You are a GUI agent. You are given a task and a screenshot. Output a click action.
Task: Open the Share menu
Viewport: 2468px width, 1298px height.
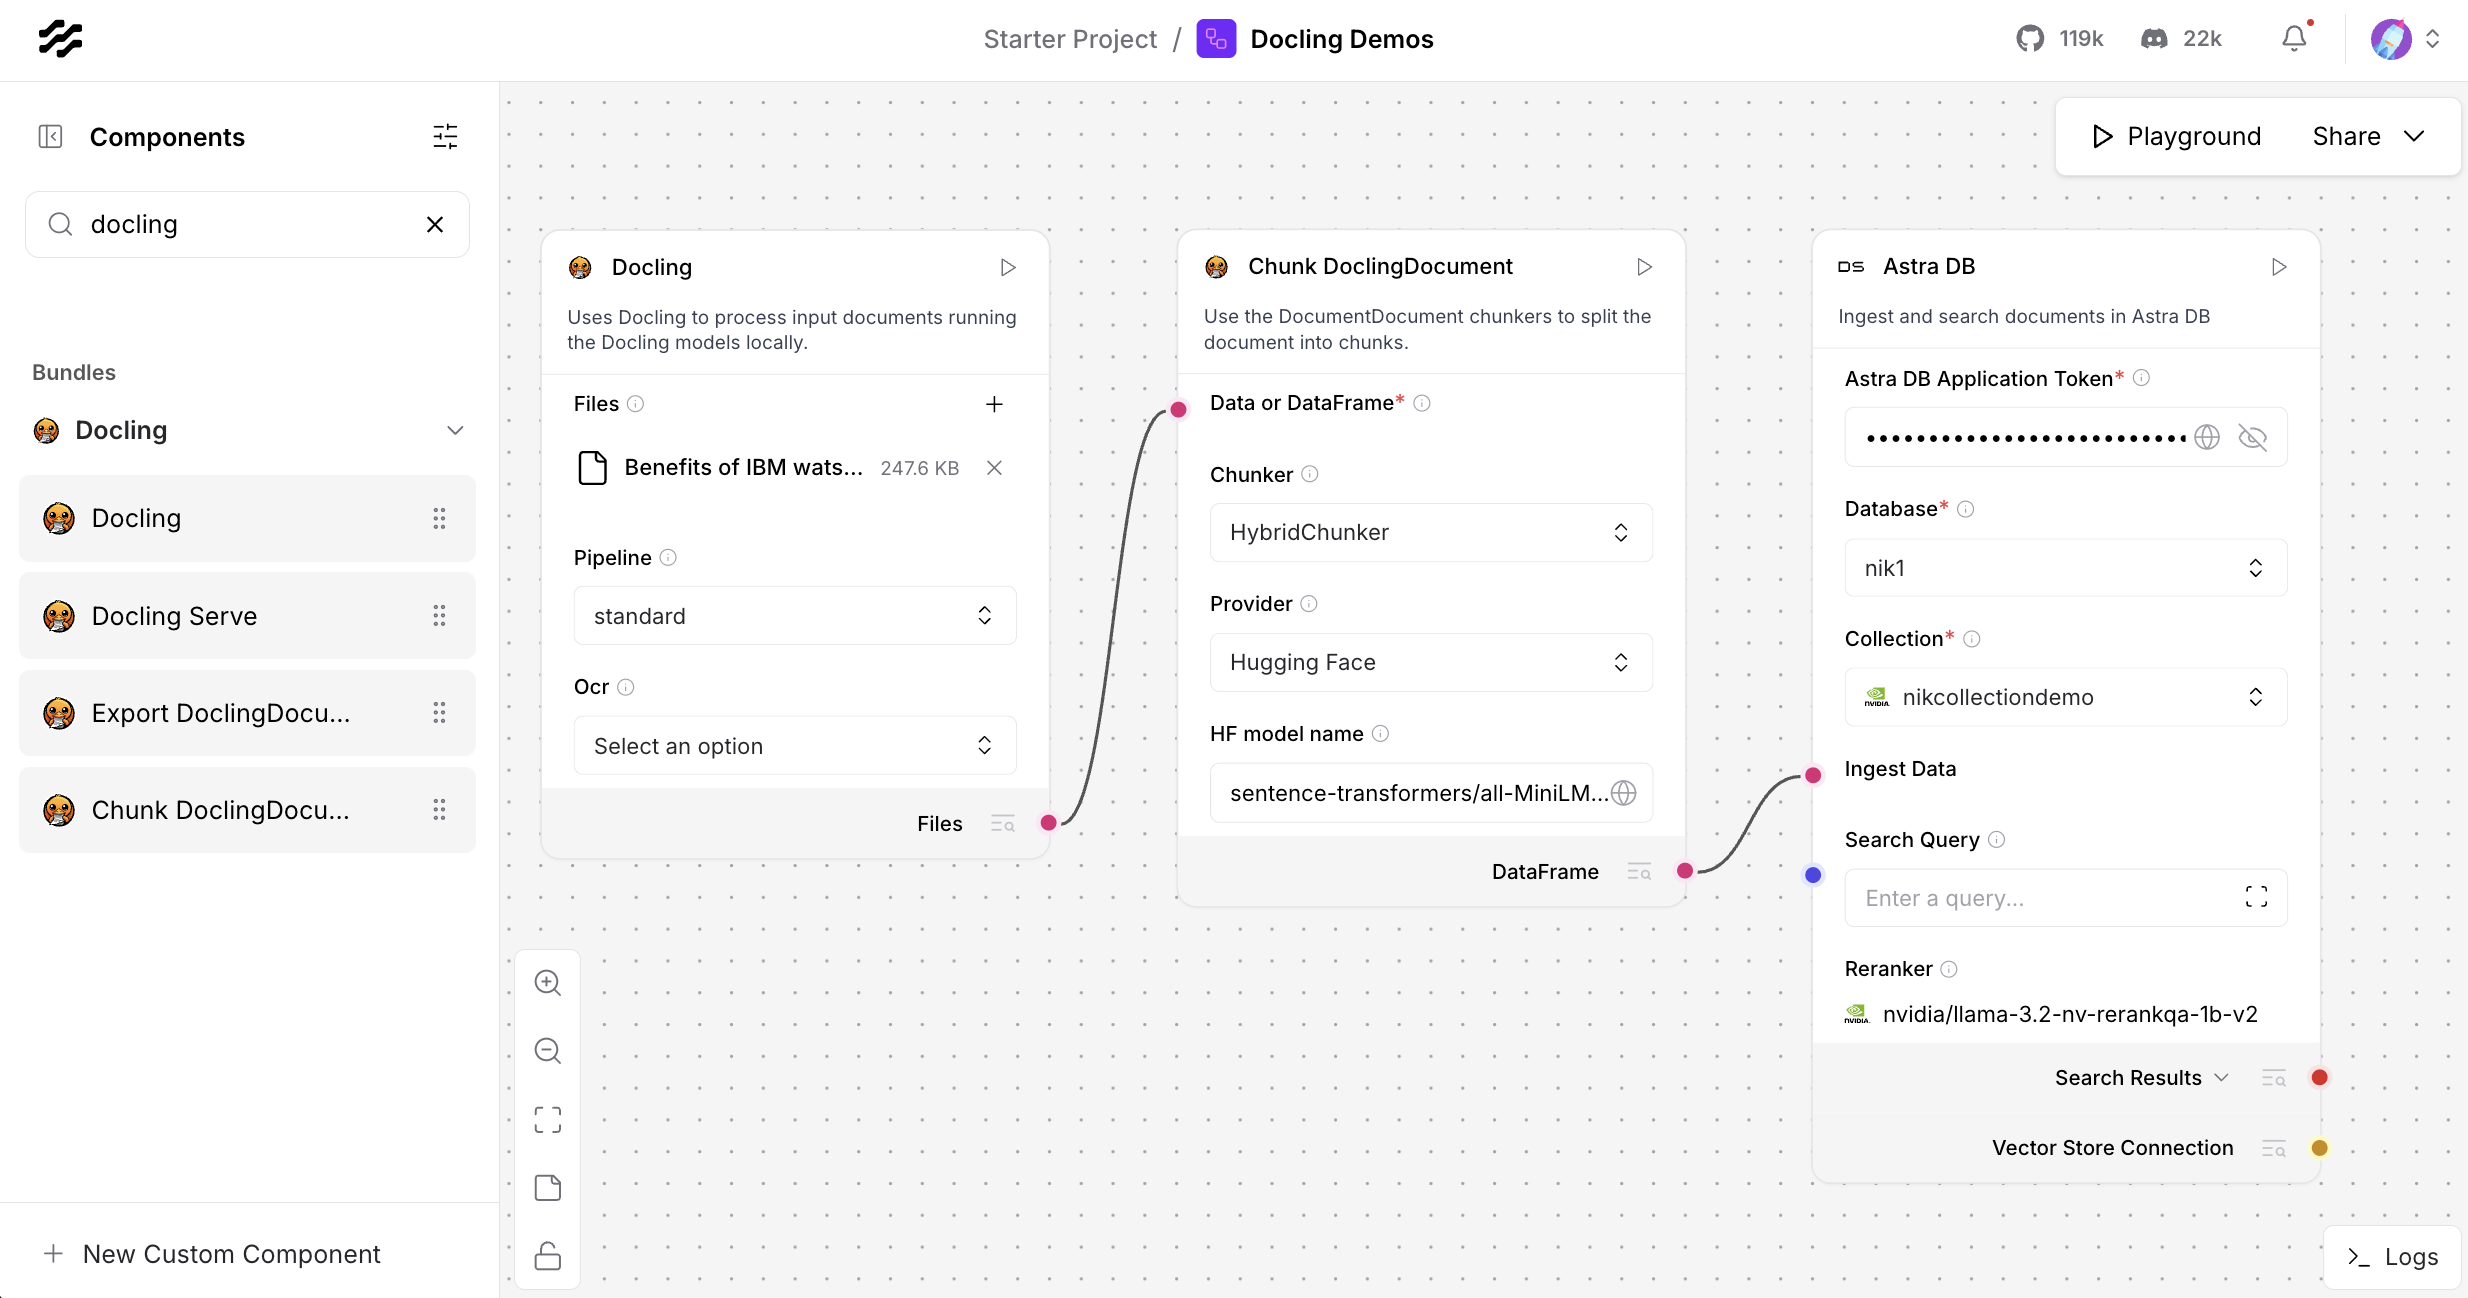click(x=2368, y=136)
